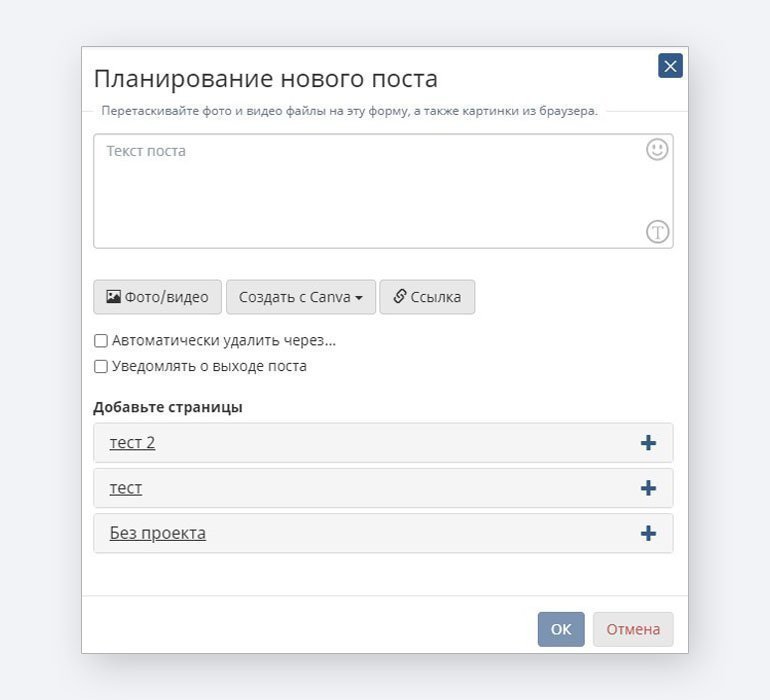Image resolution: width=770 pixels, height=700 pixels.
Task: Expand the тест 2 project name
Action: pos(132,443)
